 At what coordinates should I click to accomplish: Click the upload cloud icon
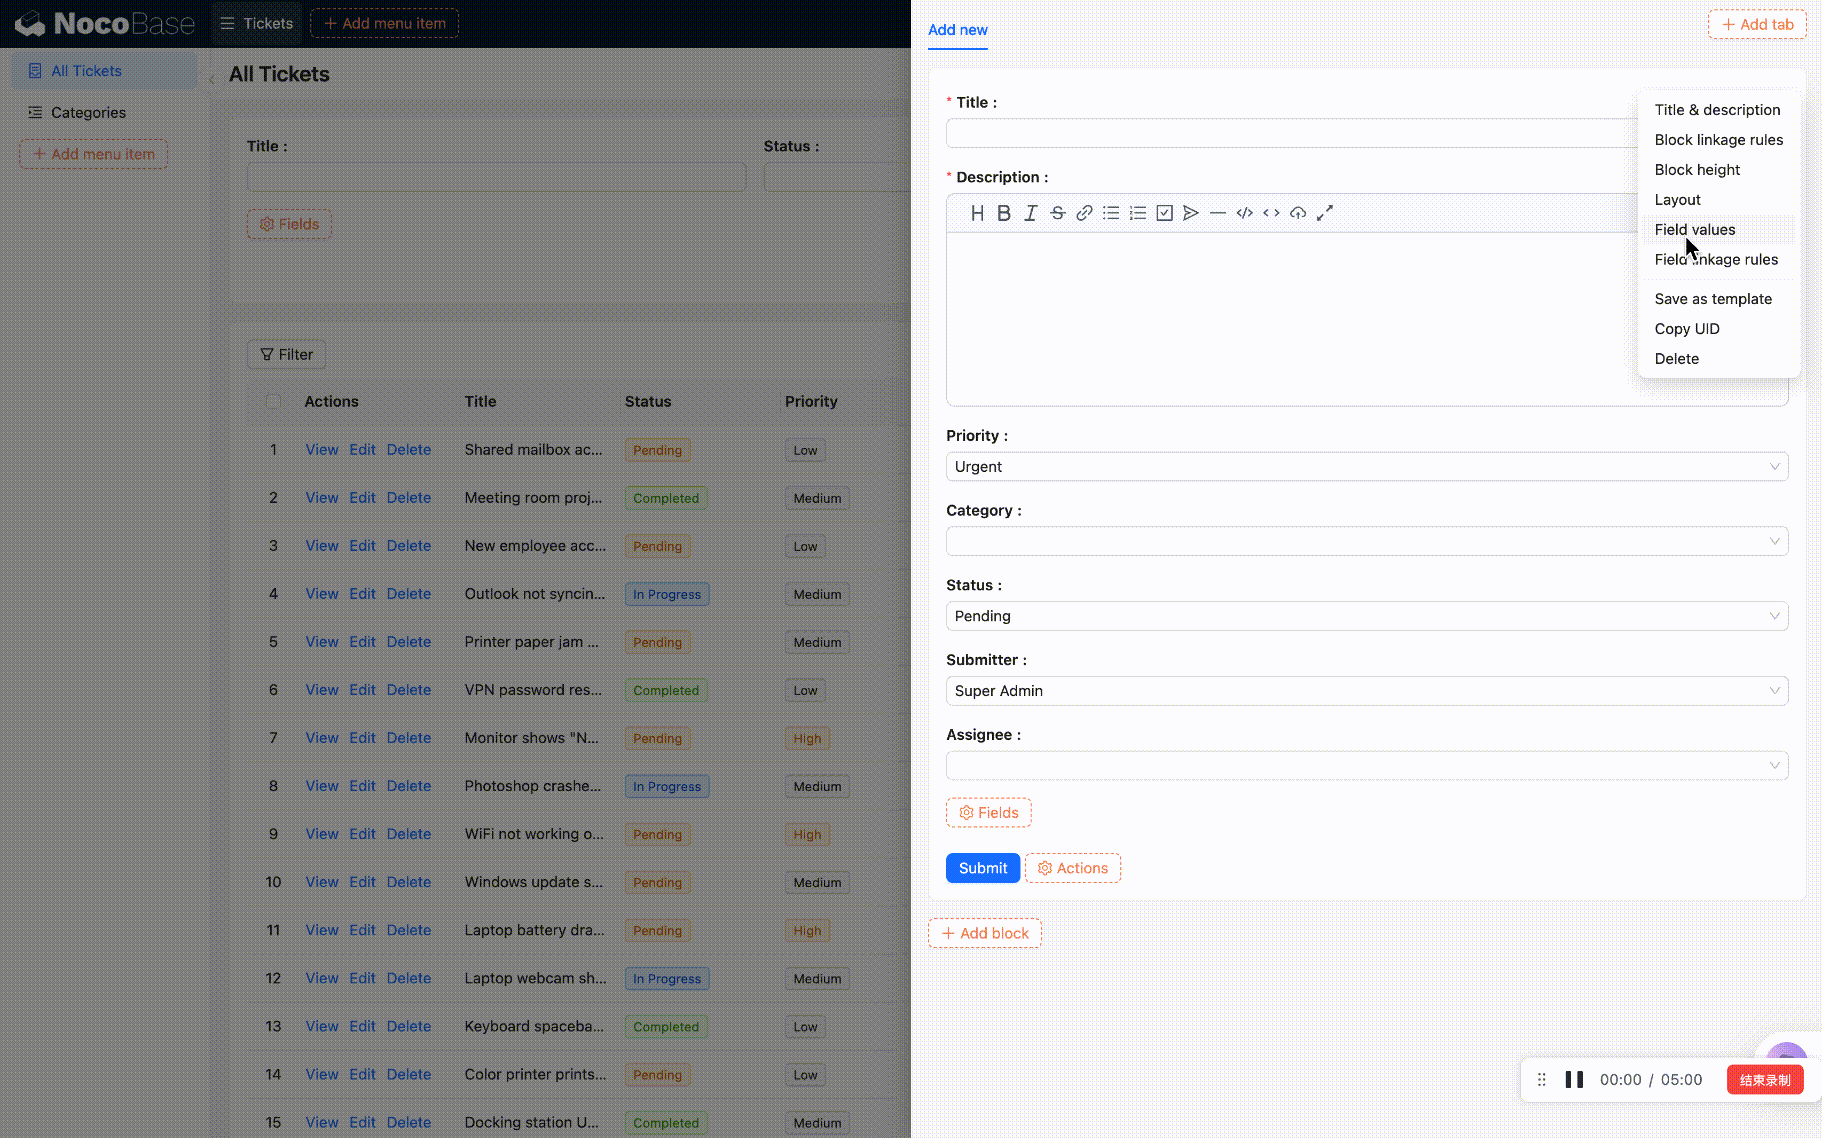(1298, 213)
